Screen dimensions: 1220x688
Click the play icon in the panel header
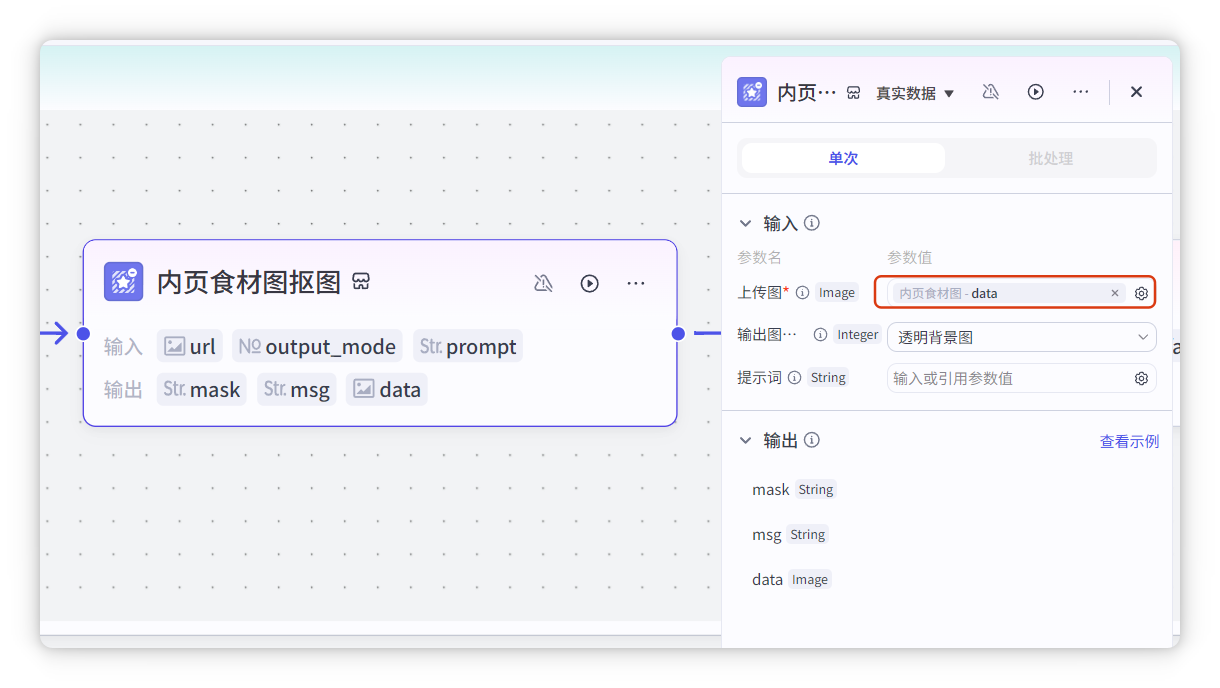coord(1036,92)
